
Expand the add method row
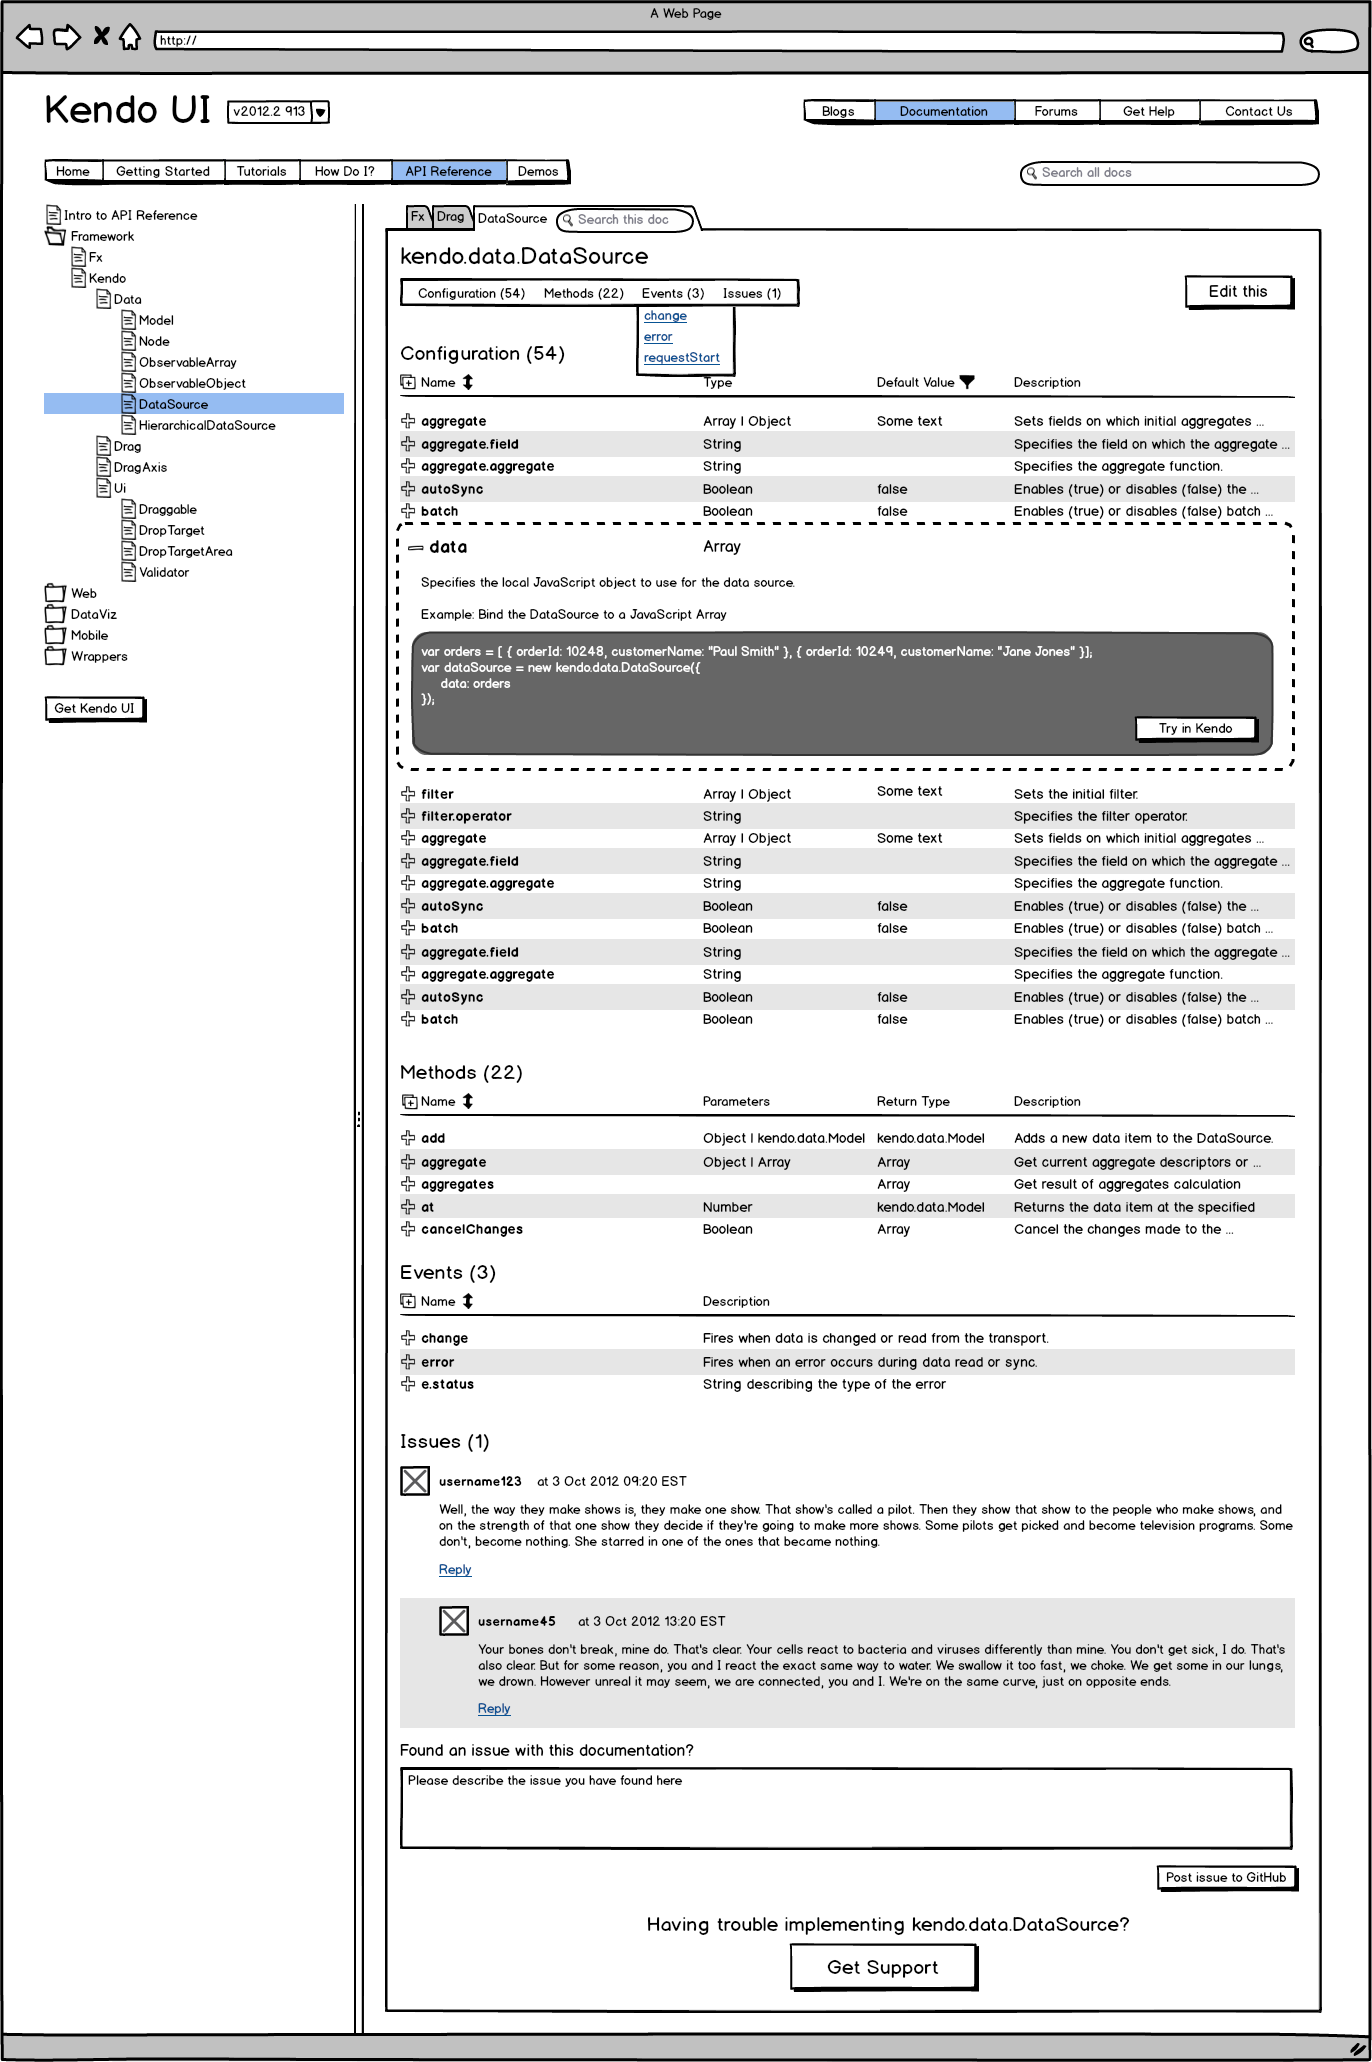click(408, 1138)
